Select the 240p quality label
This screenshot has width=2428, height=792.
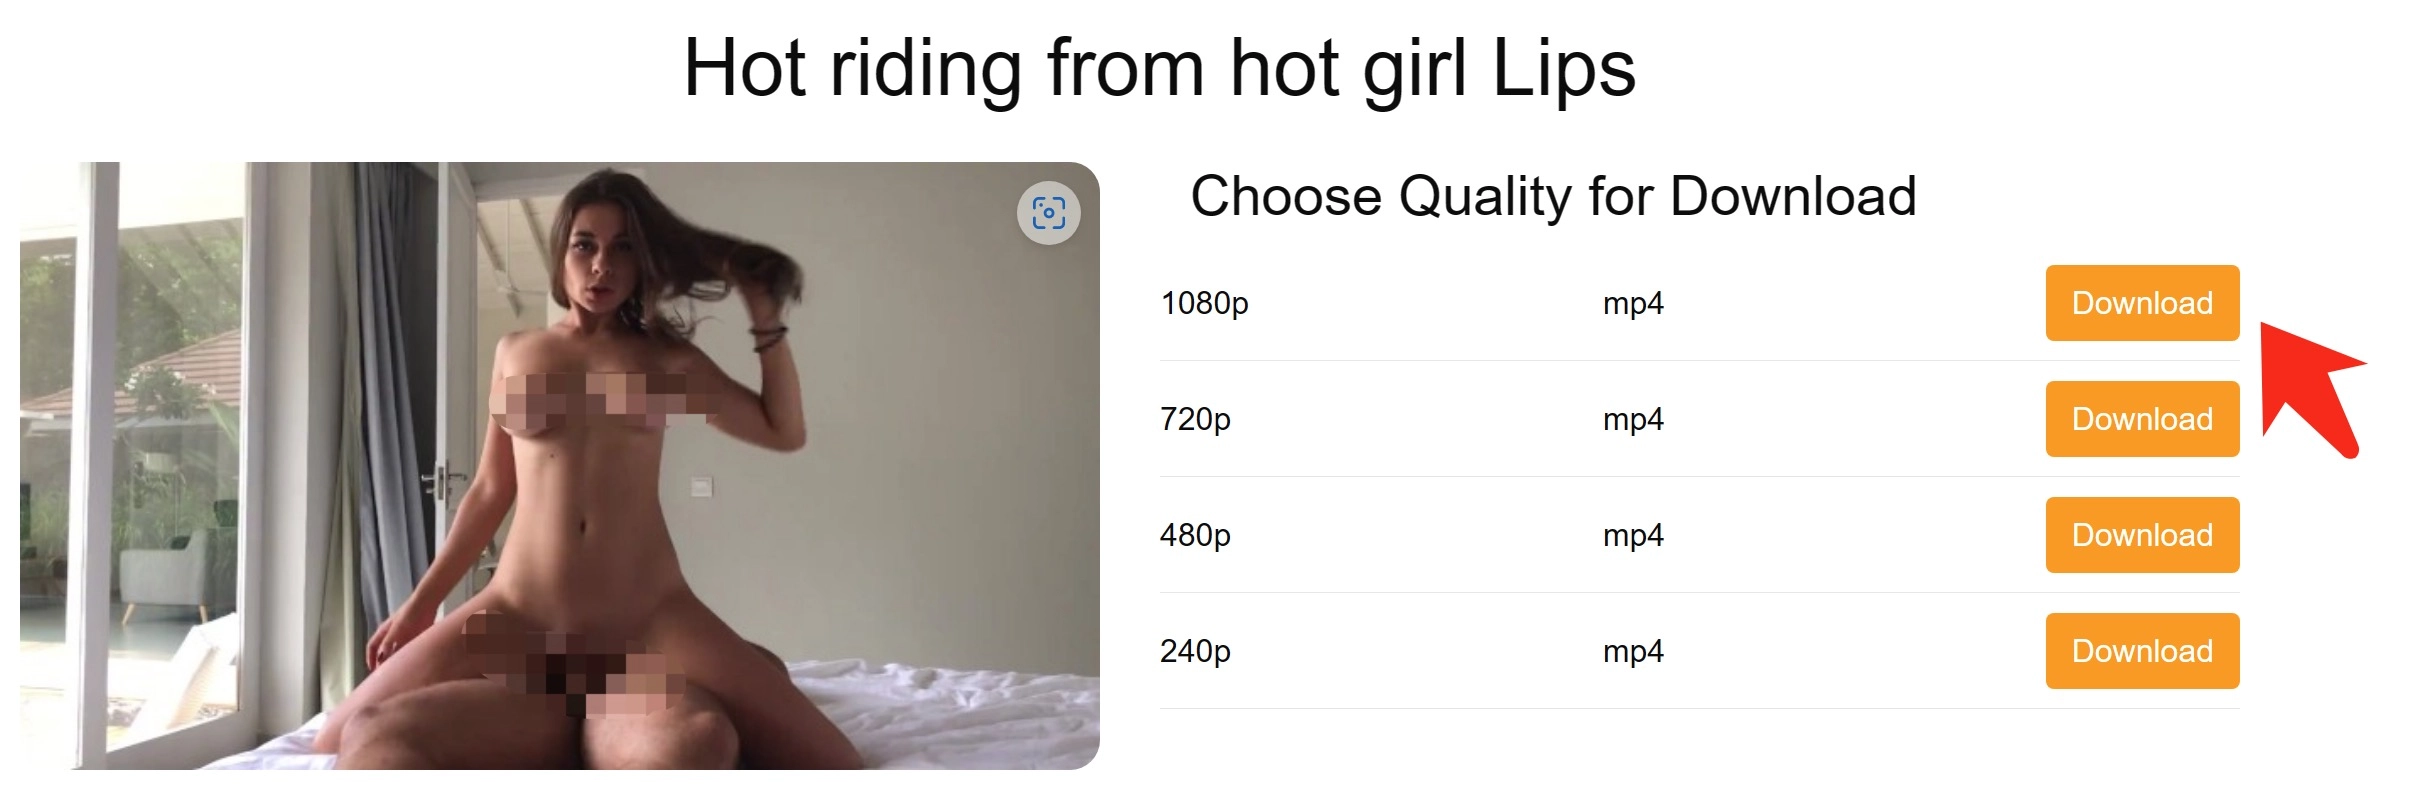click(x=1195, y=651)
